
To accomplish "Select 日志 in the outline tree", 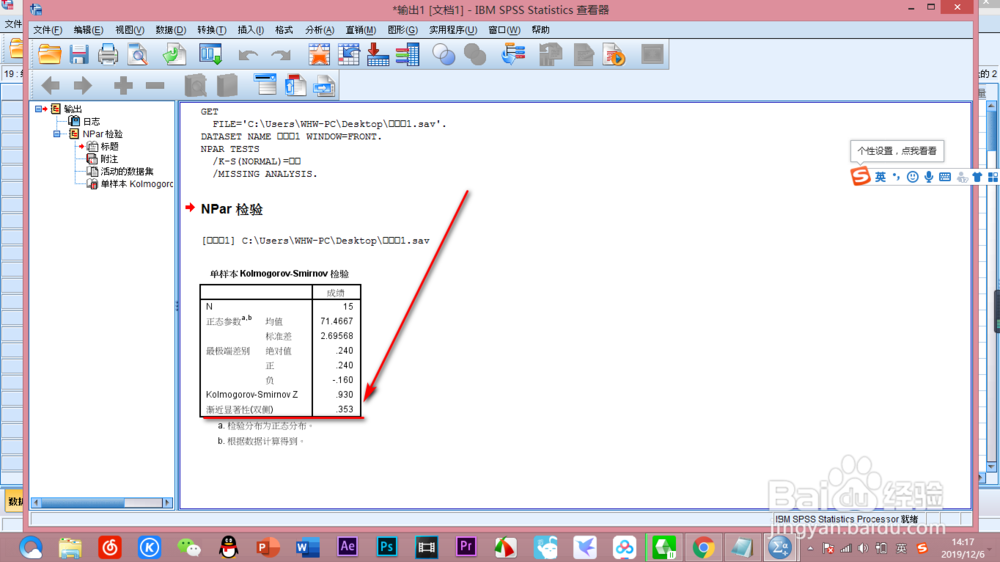I will tap(91, 121).
